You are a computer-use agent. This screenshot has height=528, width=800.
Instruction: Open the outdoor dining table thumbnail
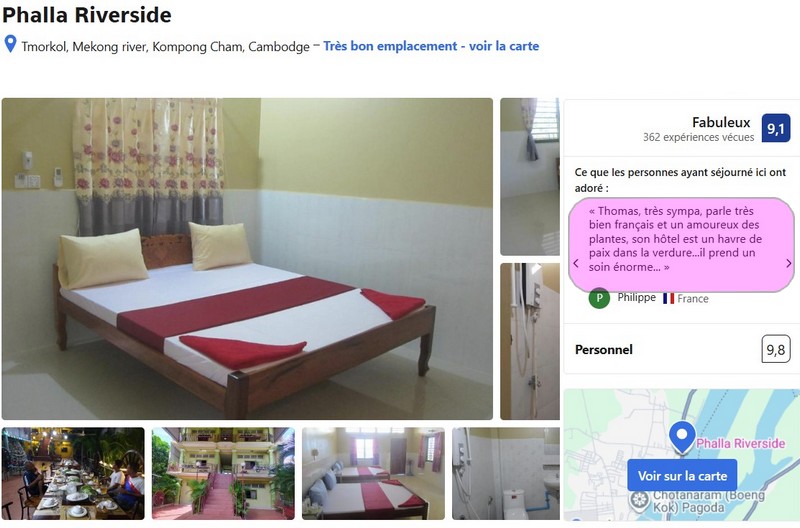click(x=73, y=473)
